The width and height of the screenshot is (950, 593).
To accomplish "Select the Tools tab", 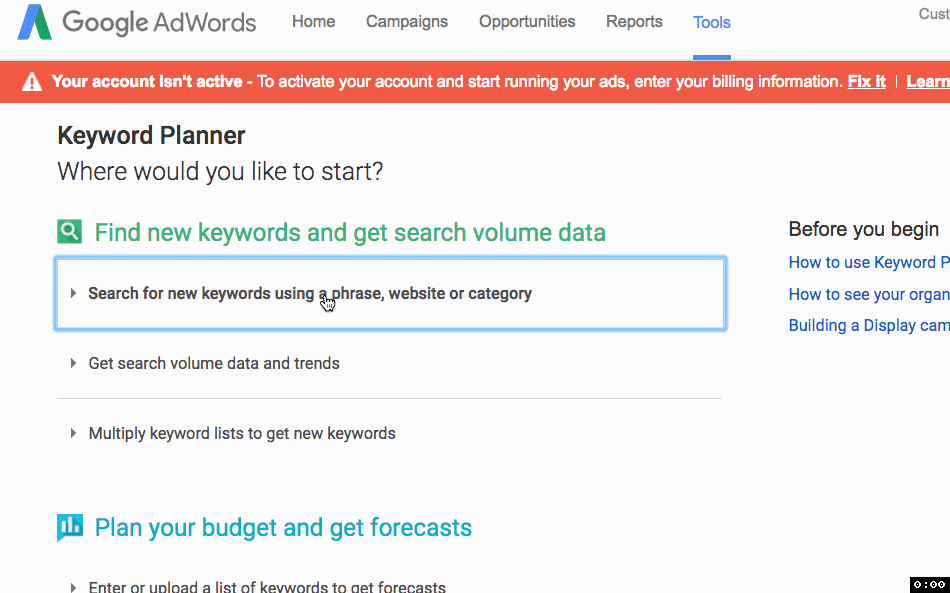I will click(x=711, y=21).
